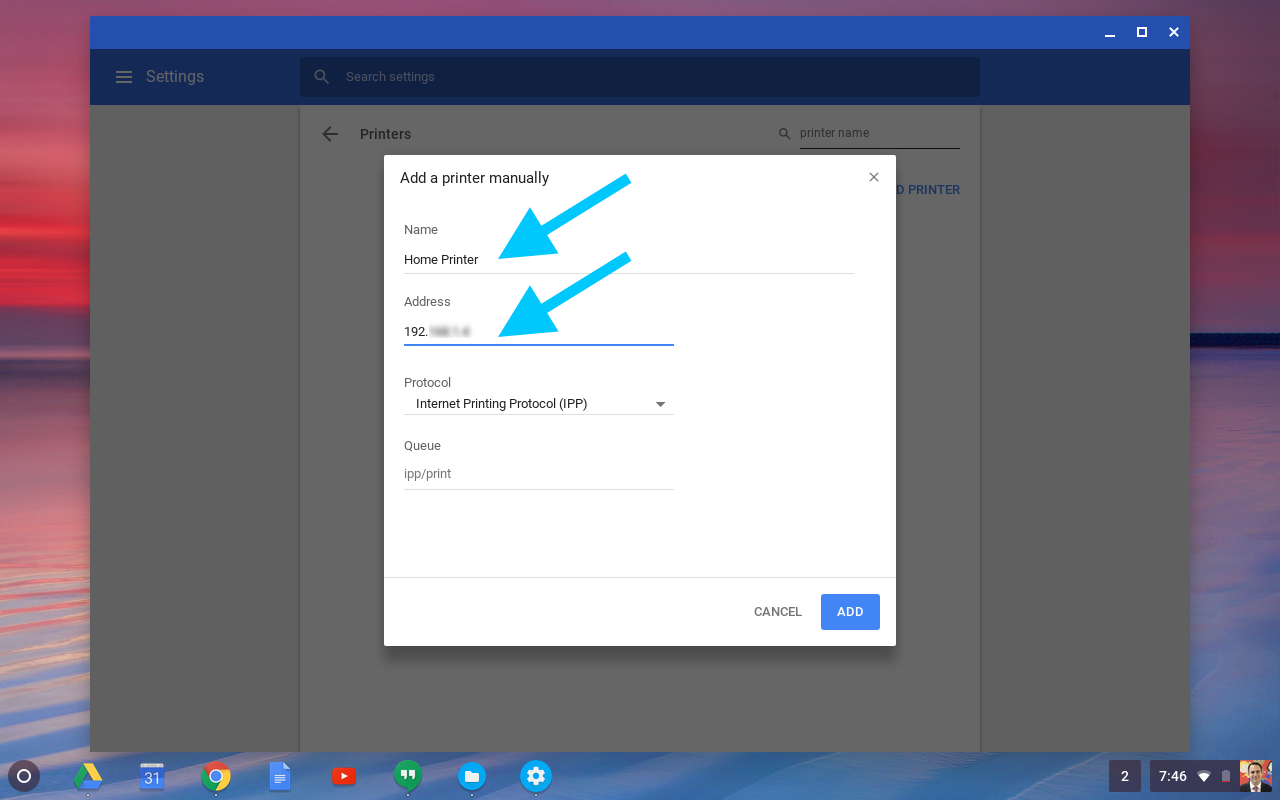The width and height of the screenshot is (1280, 800).
Task: Open the notification counter showing 2
Action: pyautogui.click(x=1124, y=776)
